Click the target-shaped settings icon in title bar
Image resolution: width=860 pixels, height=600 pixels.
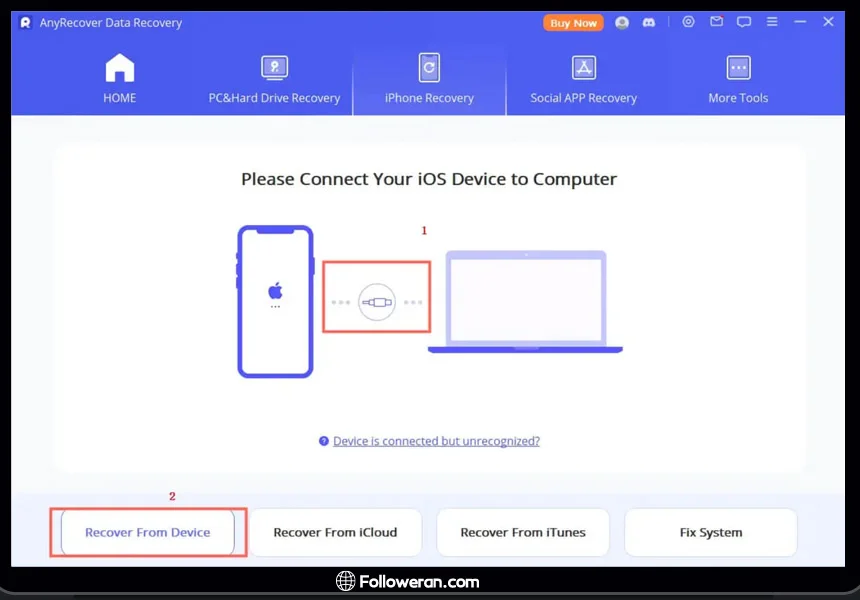click(688, 22)
